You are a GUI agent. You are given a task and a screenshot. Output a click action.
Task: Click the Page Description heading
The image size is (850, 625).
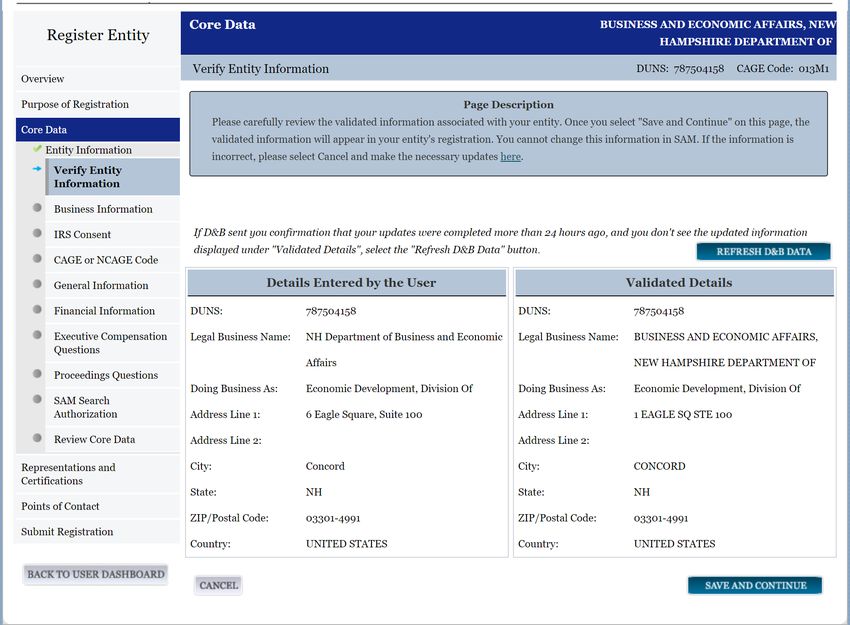tap(508, 105)
